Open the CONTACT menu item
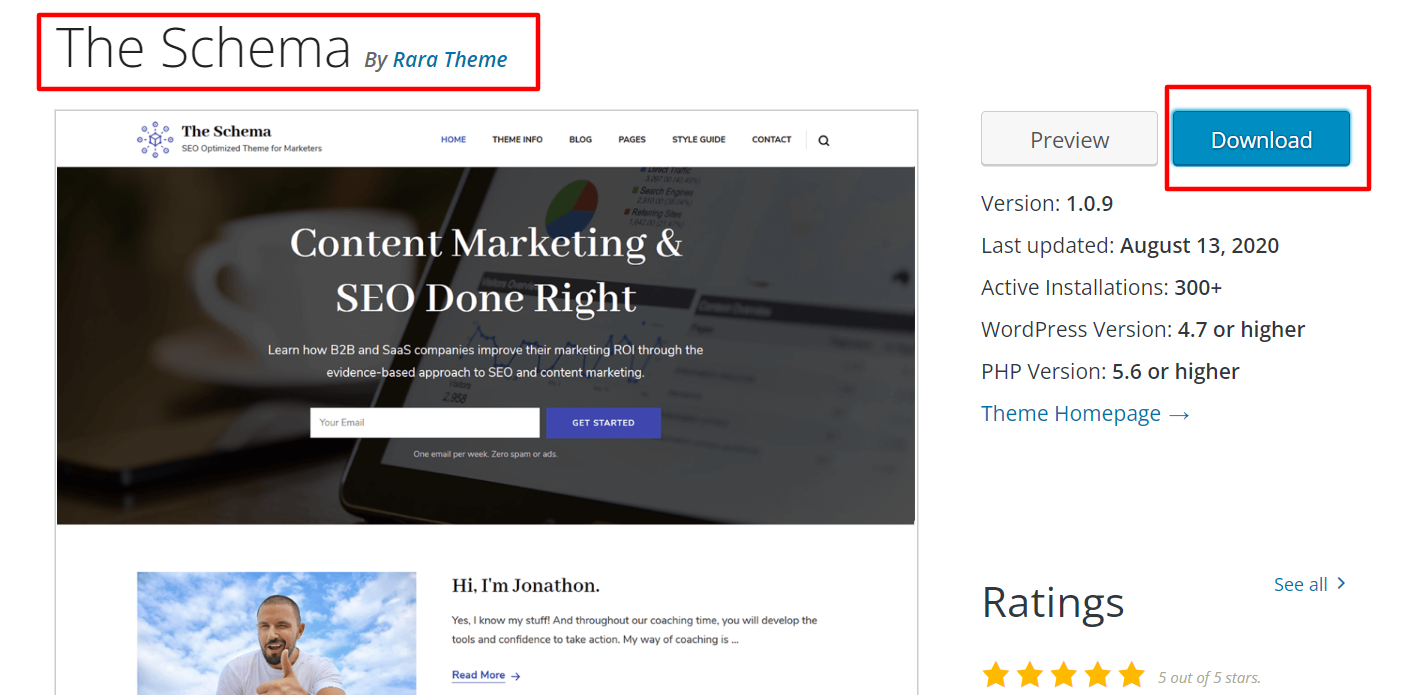Viewport: 1402px width, 695px height. tap(771, 139)
